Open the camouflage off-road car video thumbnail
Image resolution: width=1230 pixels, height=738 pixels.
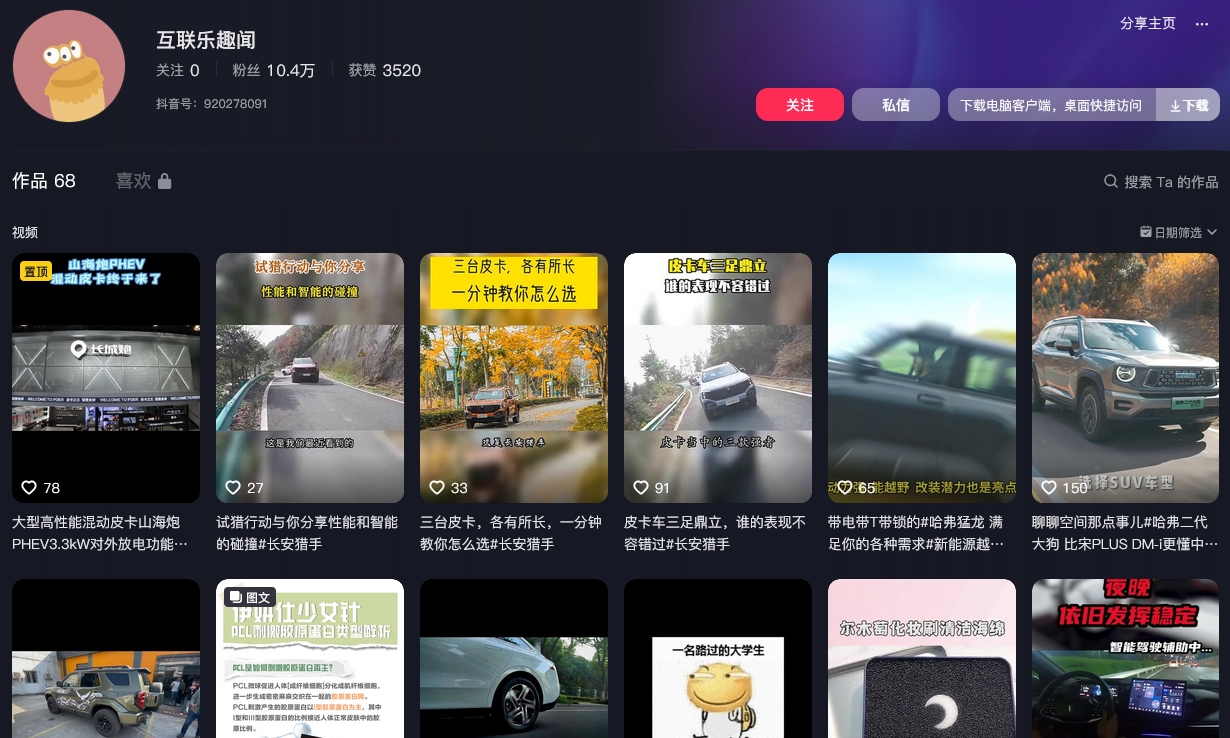[x=106, y=659]
